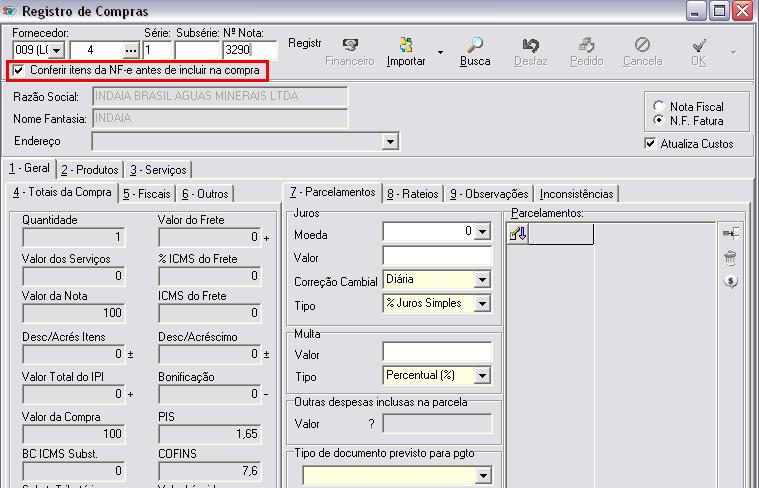Switch to the 2 - Produtos tab
759x488 pixels.
point(89,170)
